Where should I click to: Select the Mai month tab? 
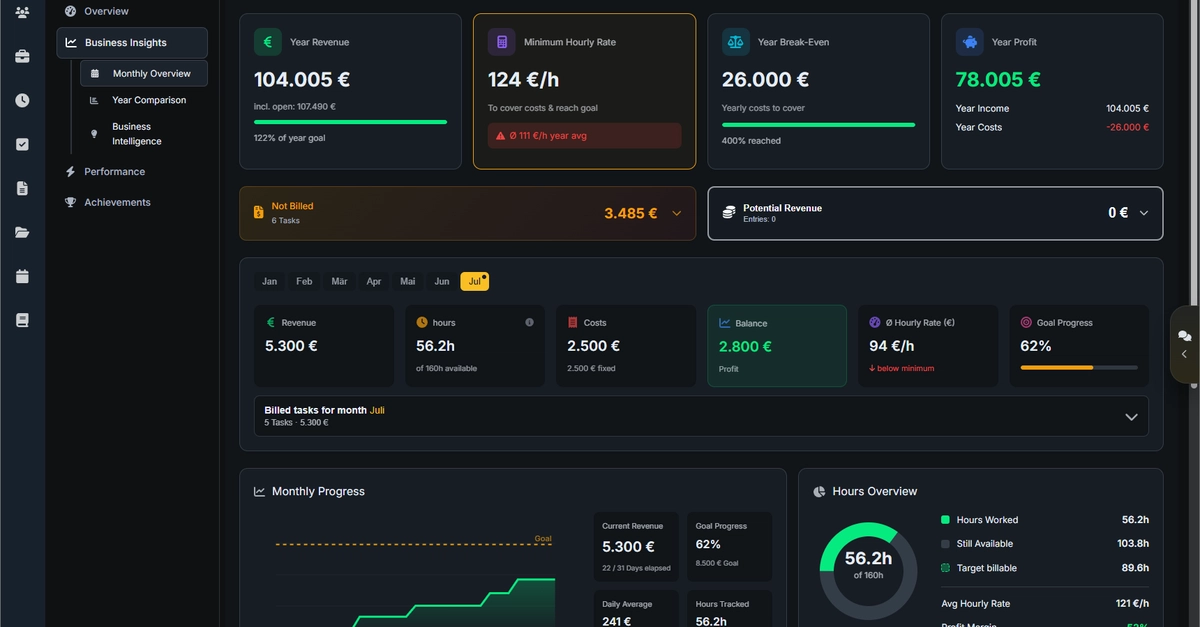click(x=408, y=281)
